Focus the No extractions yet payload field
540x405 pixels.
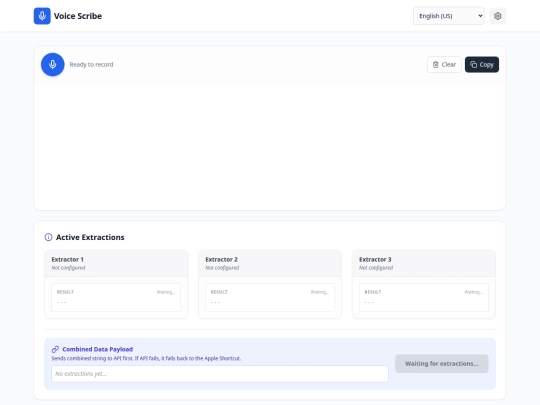pyautogui.click(x=220, y=374)
